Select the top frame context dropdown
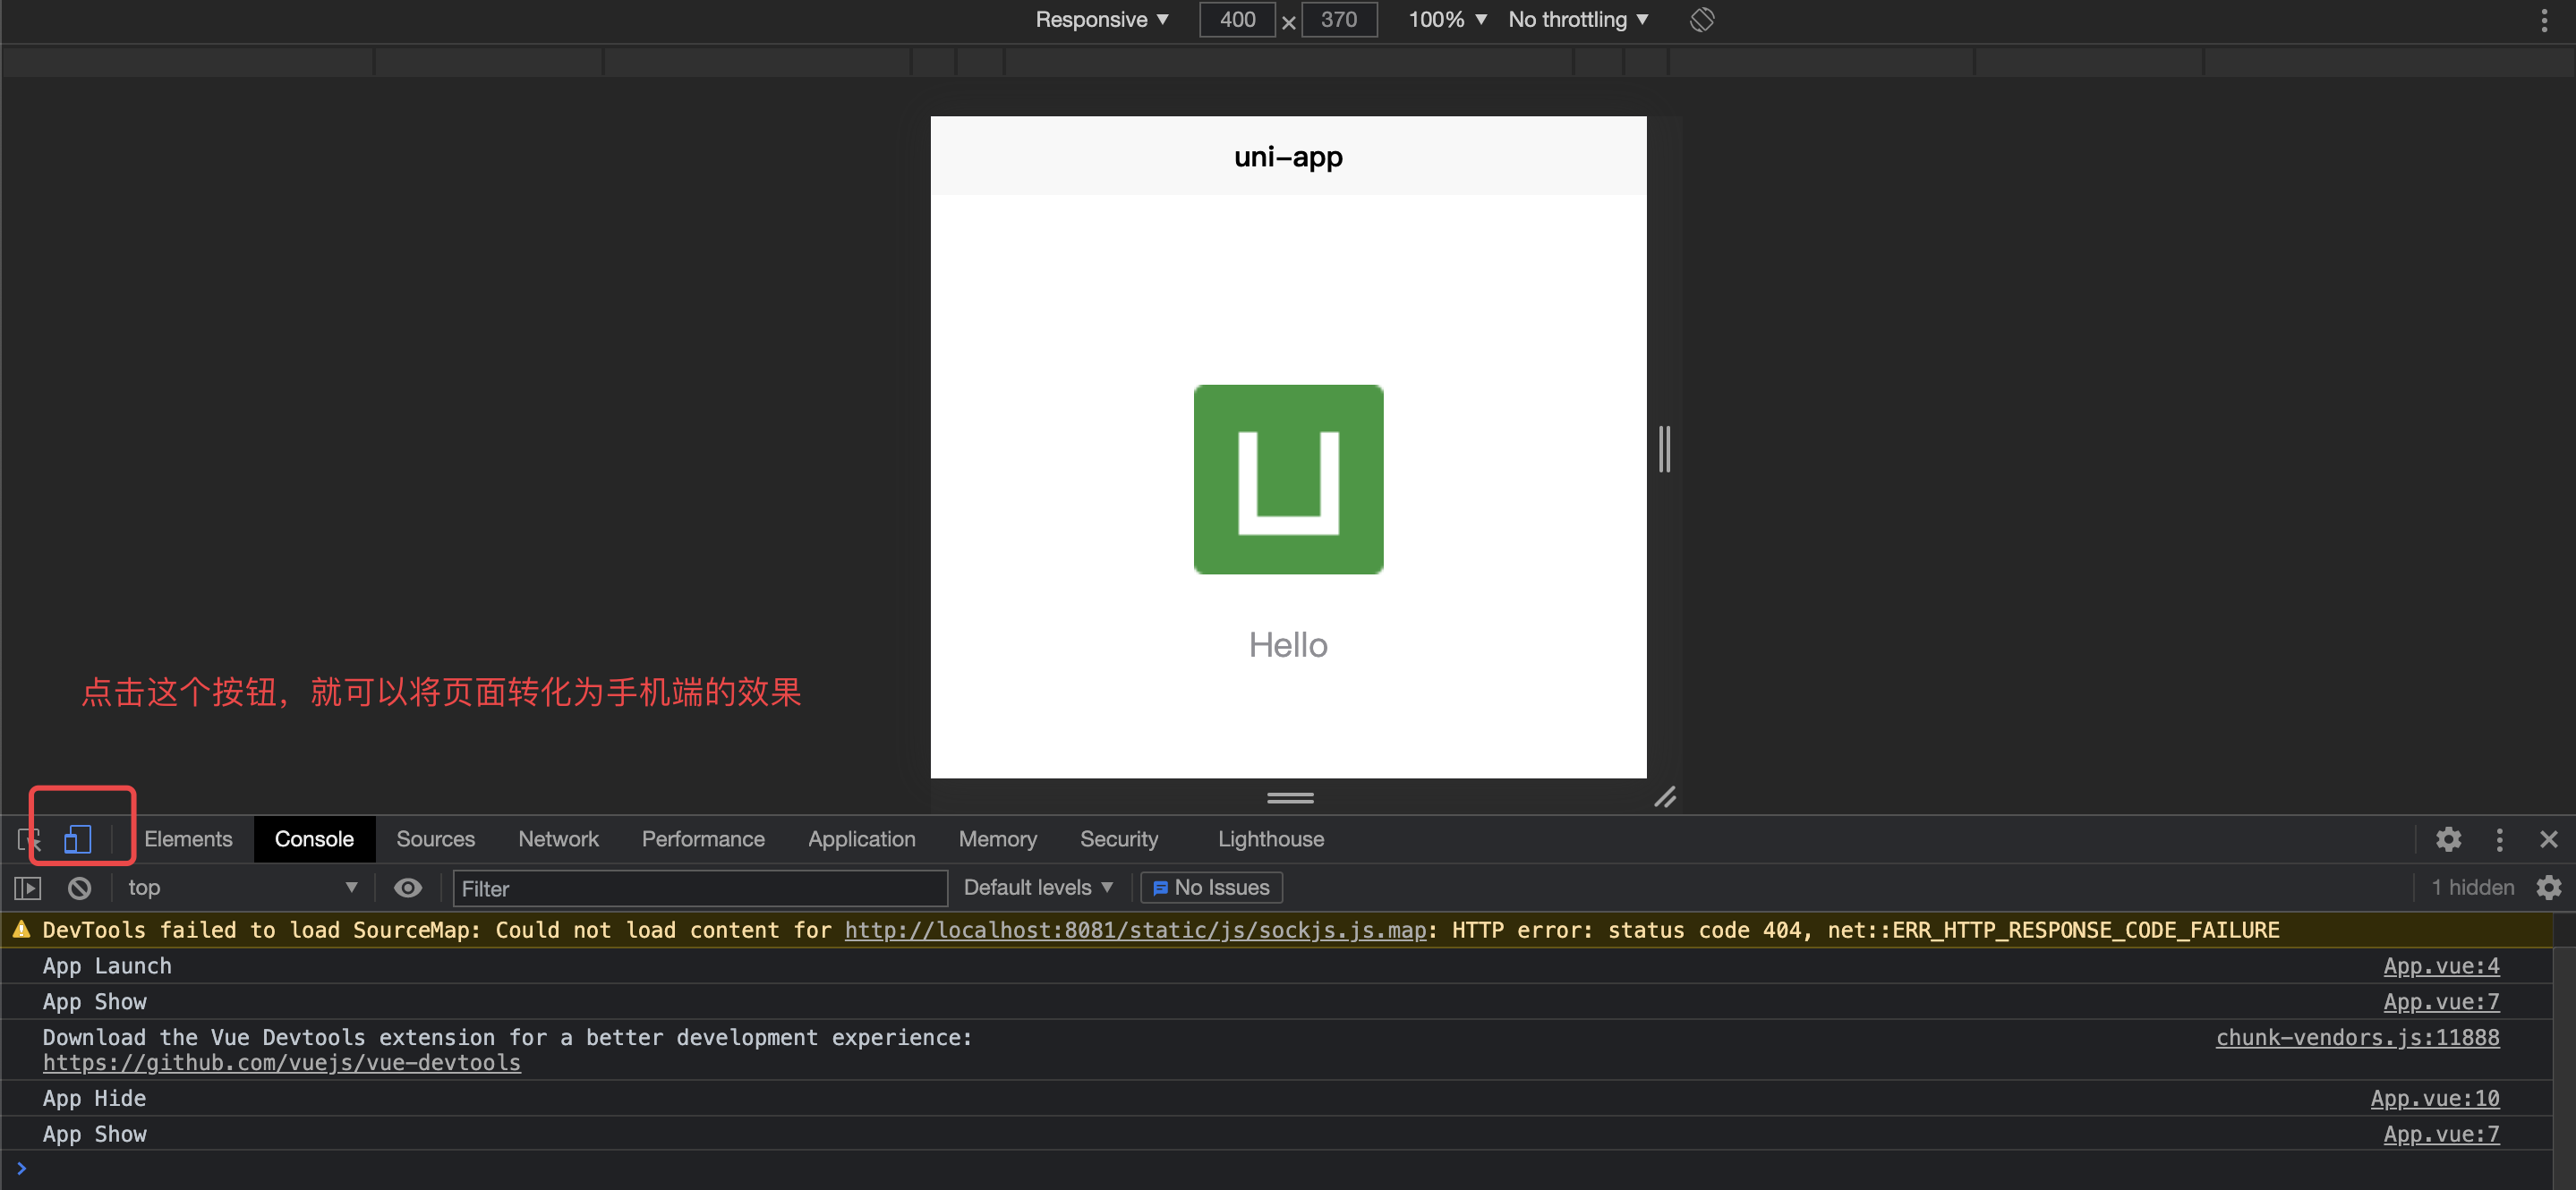Image resolution: width=2576 pixels, height=1190 pixels. click(238, 888)
